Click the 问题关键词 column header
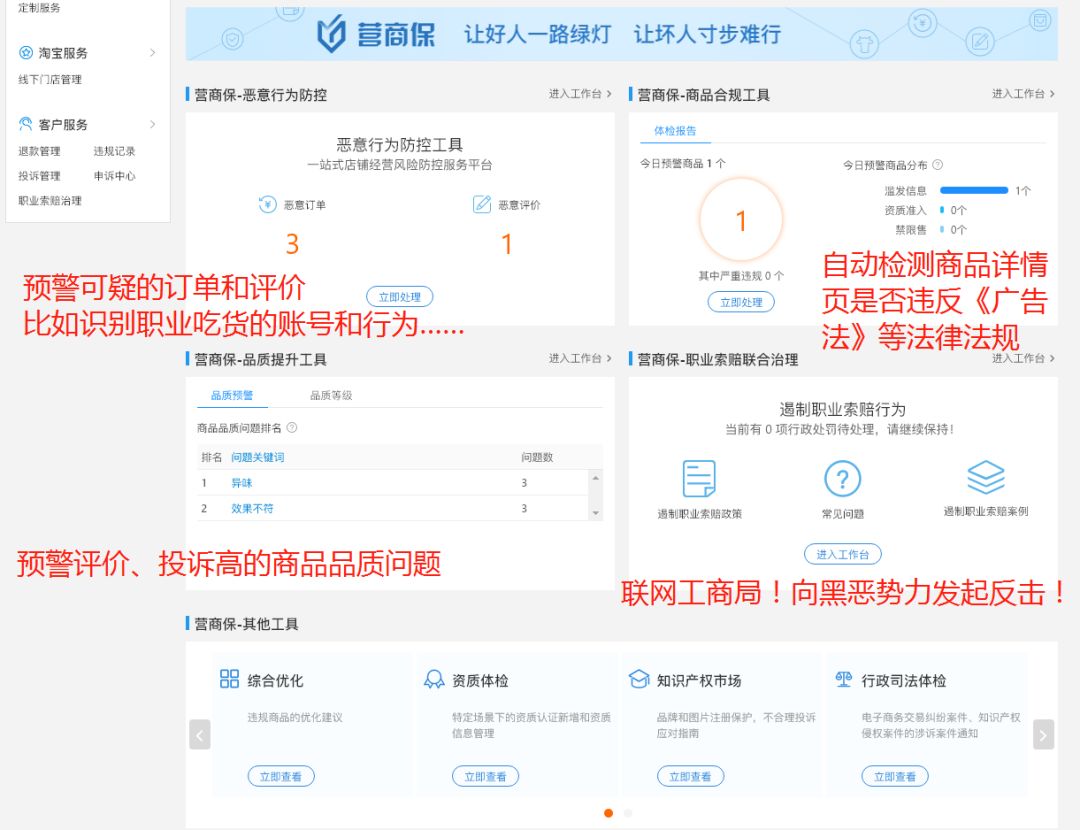Image resolution: width=1080 pixels, height=830 pixels. click(x=258, y=457)
